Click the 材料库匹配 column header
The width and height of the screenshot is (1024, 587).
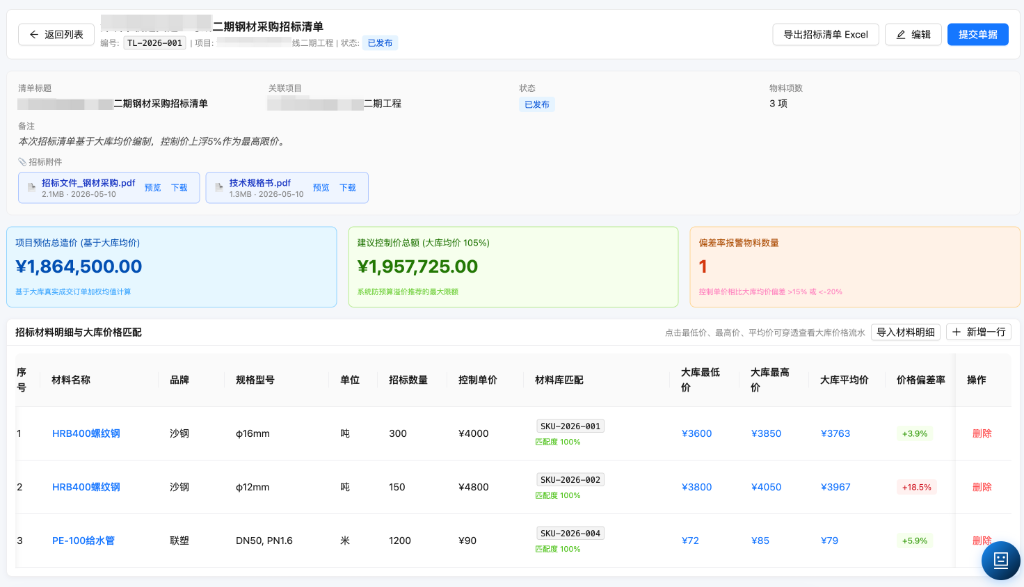pos(559,380)
